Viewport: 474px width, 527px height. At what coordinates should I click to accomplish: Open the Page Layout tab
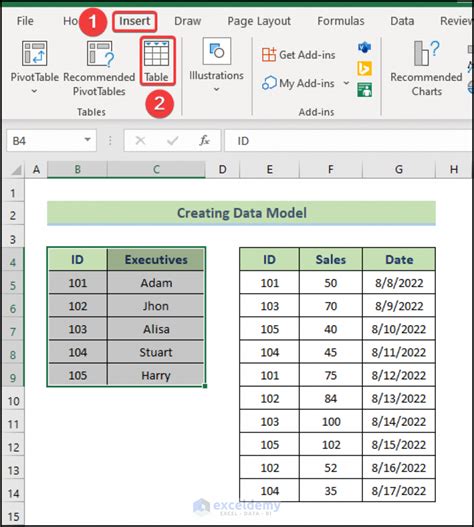259,21
